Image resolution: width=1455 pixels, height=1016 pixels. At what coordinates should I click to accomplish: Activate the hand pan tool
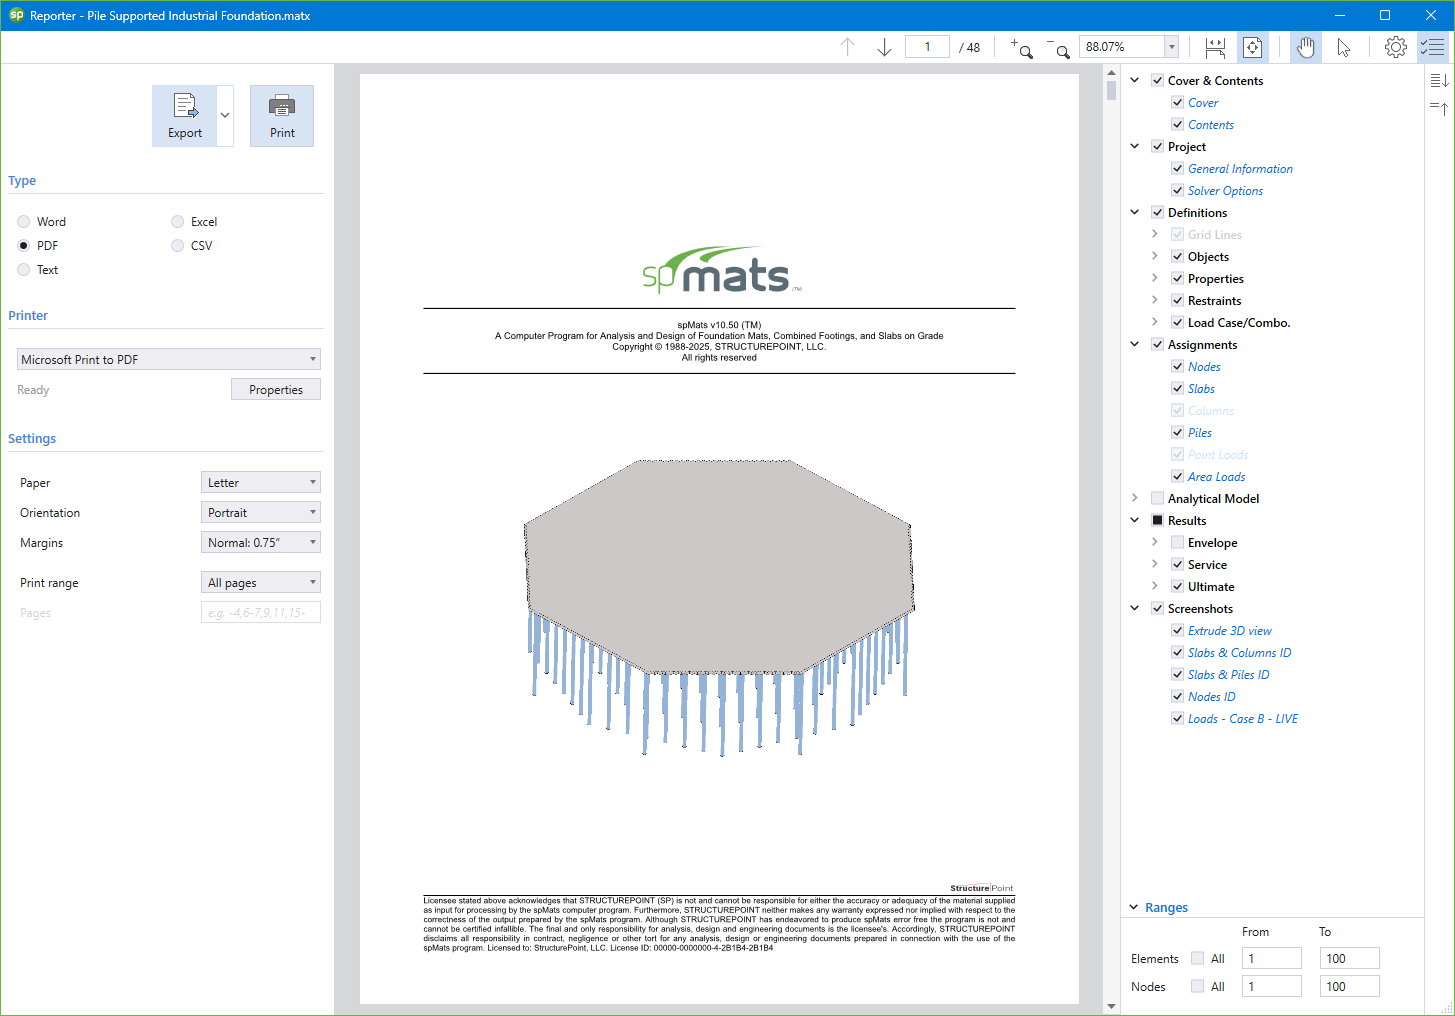1305,47
